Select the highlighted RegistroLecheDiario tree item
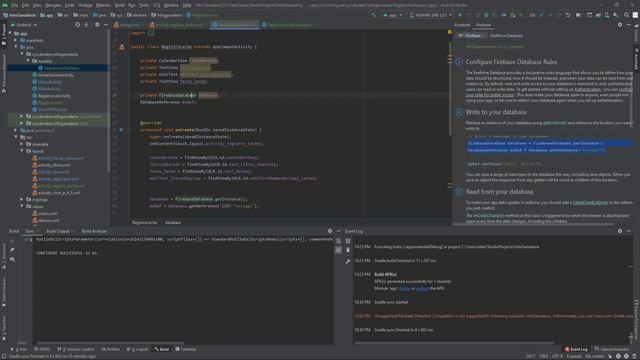This screenshot has height=360, width=640. [58, 68]
